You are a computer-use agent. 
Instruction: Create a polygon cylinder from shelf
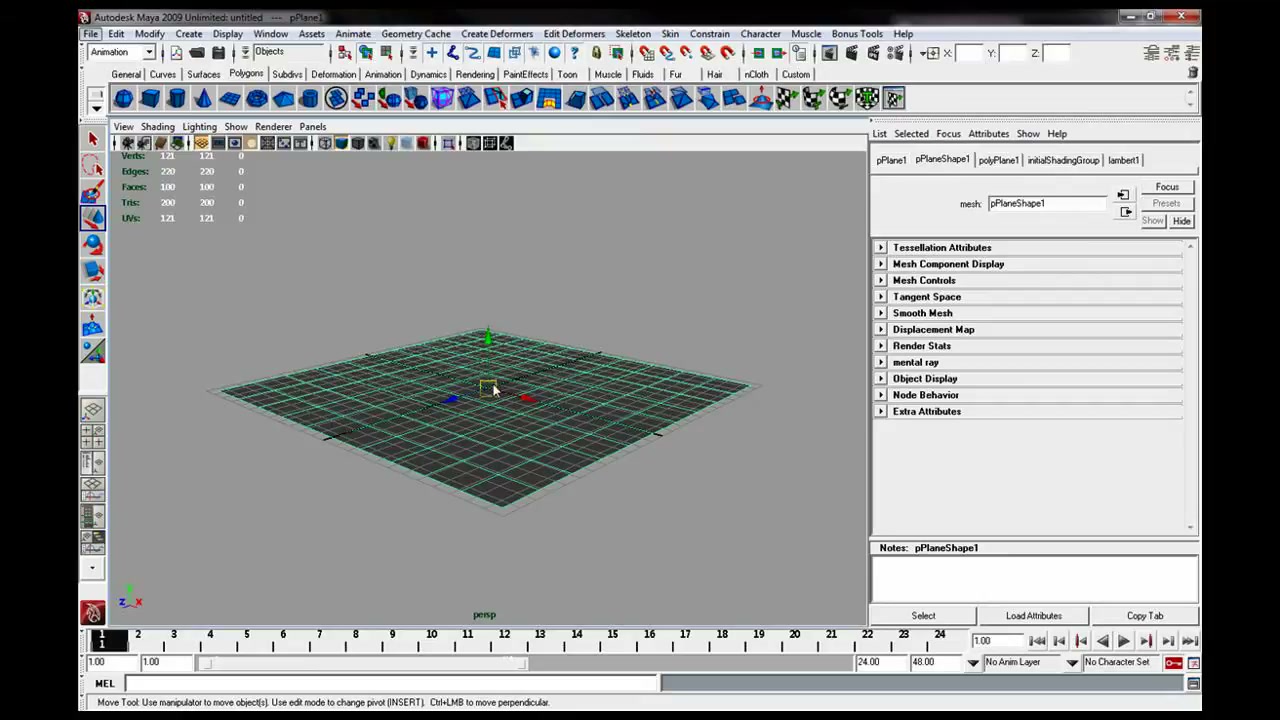[176, 98]
